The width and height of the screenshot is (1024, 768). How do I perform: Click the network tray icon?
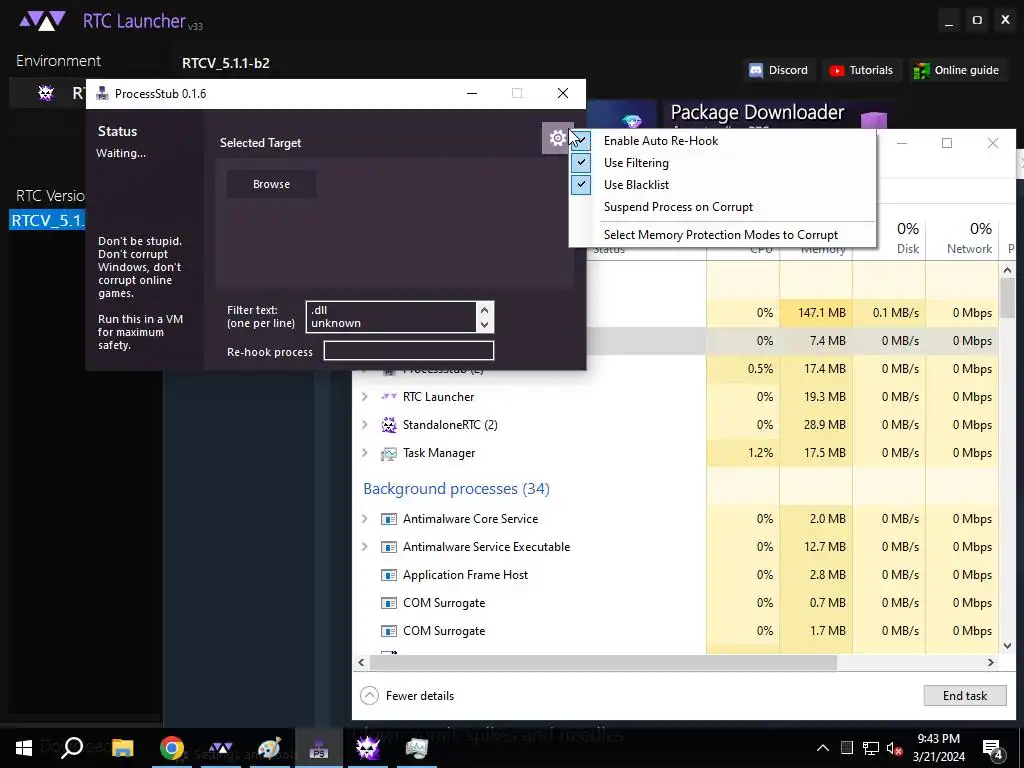[871, 748]
